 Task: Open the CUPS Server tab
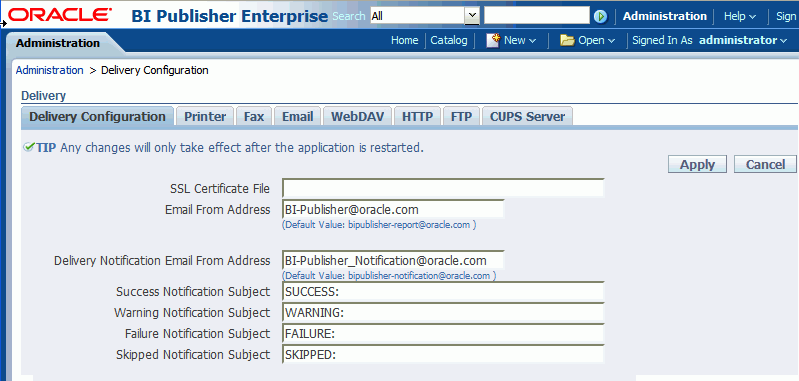coord(527,117)
